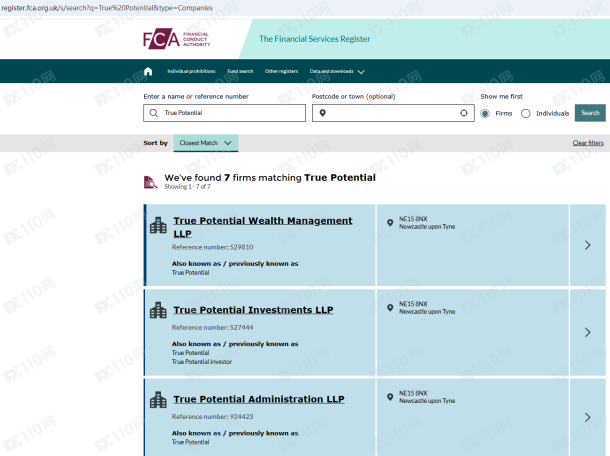610x456 pixels.
Task: Open Administration LLP via right chevron
Action: [x=587, y=417]
